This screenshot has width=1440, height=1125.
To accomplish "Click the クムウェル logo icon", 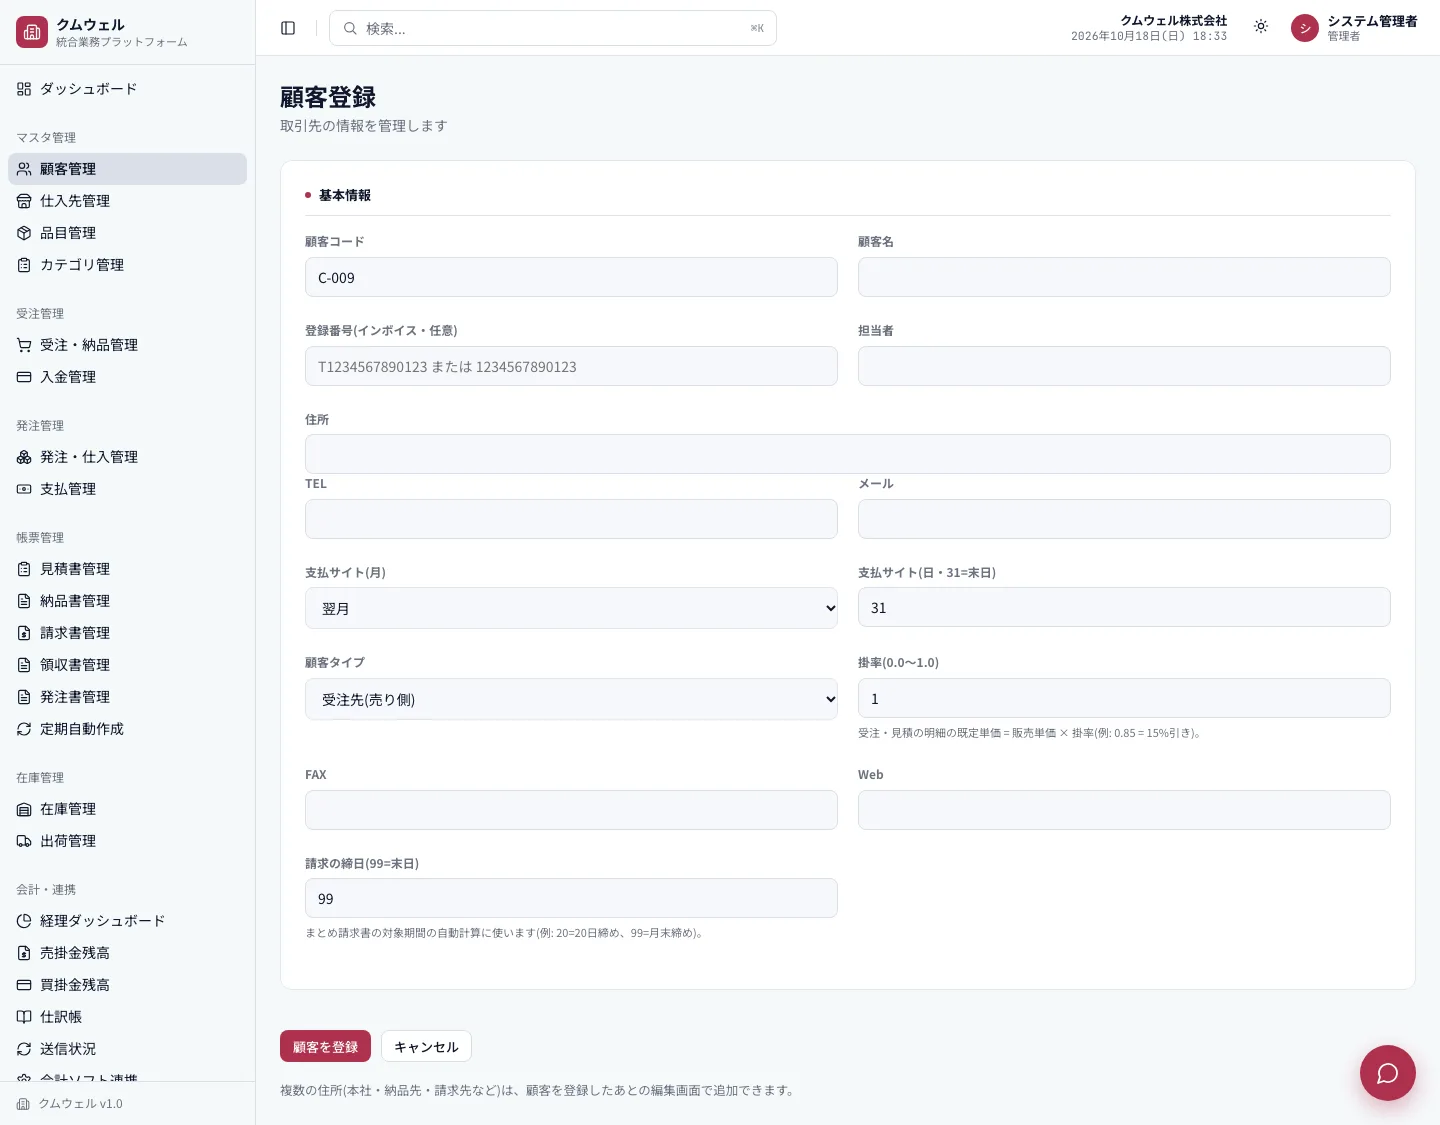I will pyautogui.click(x=32, y=32).
